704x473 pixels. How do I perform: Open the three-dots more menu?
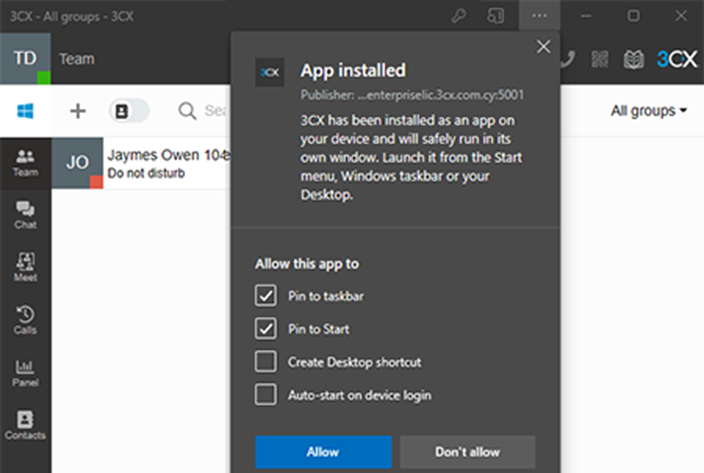click(539, 16)
